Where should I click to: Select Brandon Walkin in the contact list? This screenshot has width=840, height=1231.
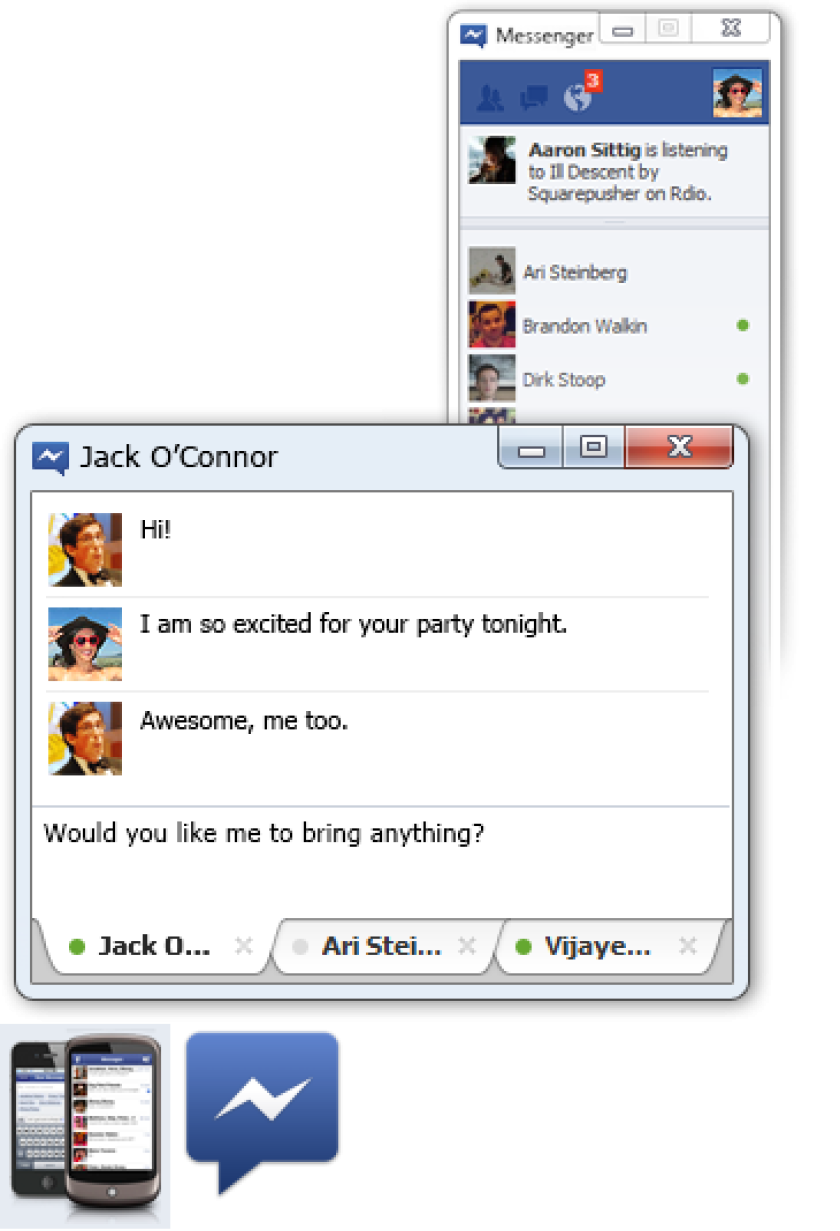[613, 325]
